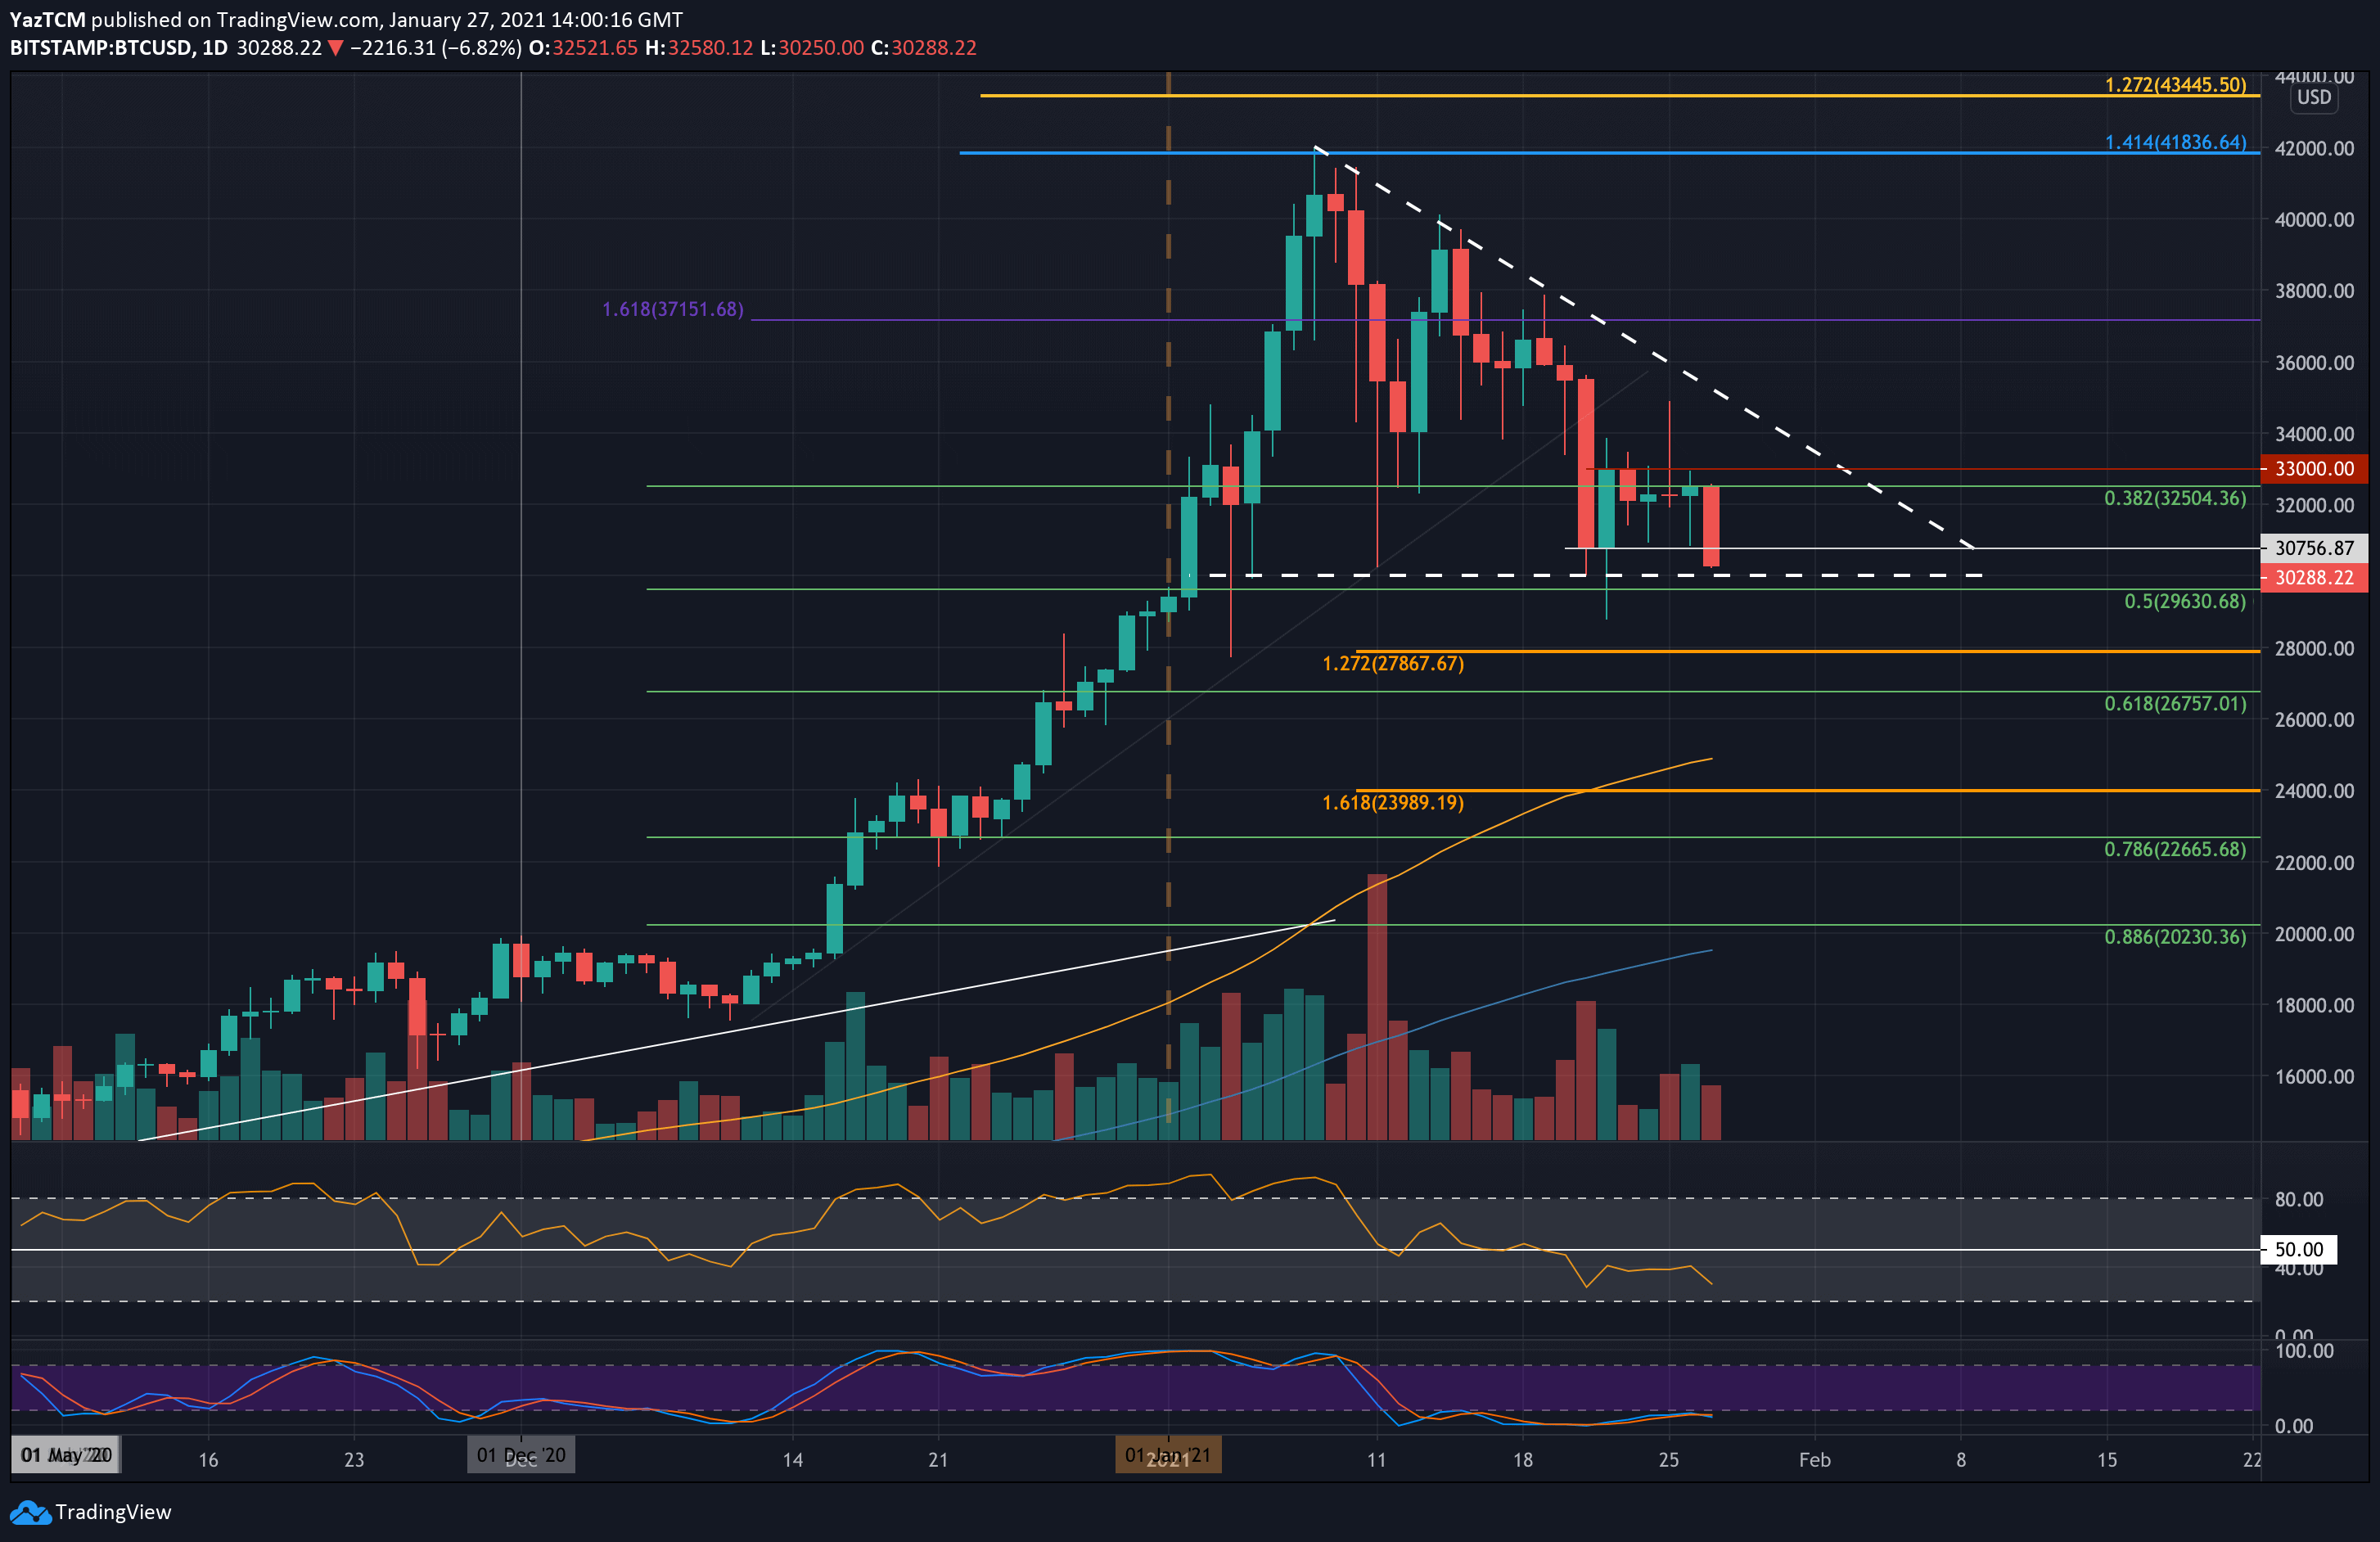The image size is (2380, 1542).
Task: Click the 0.886(20230.36) retracement label
Action: click(x=2175, y=937)
